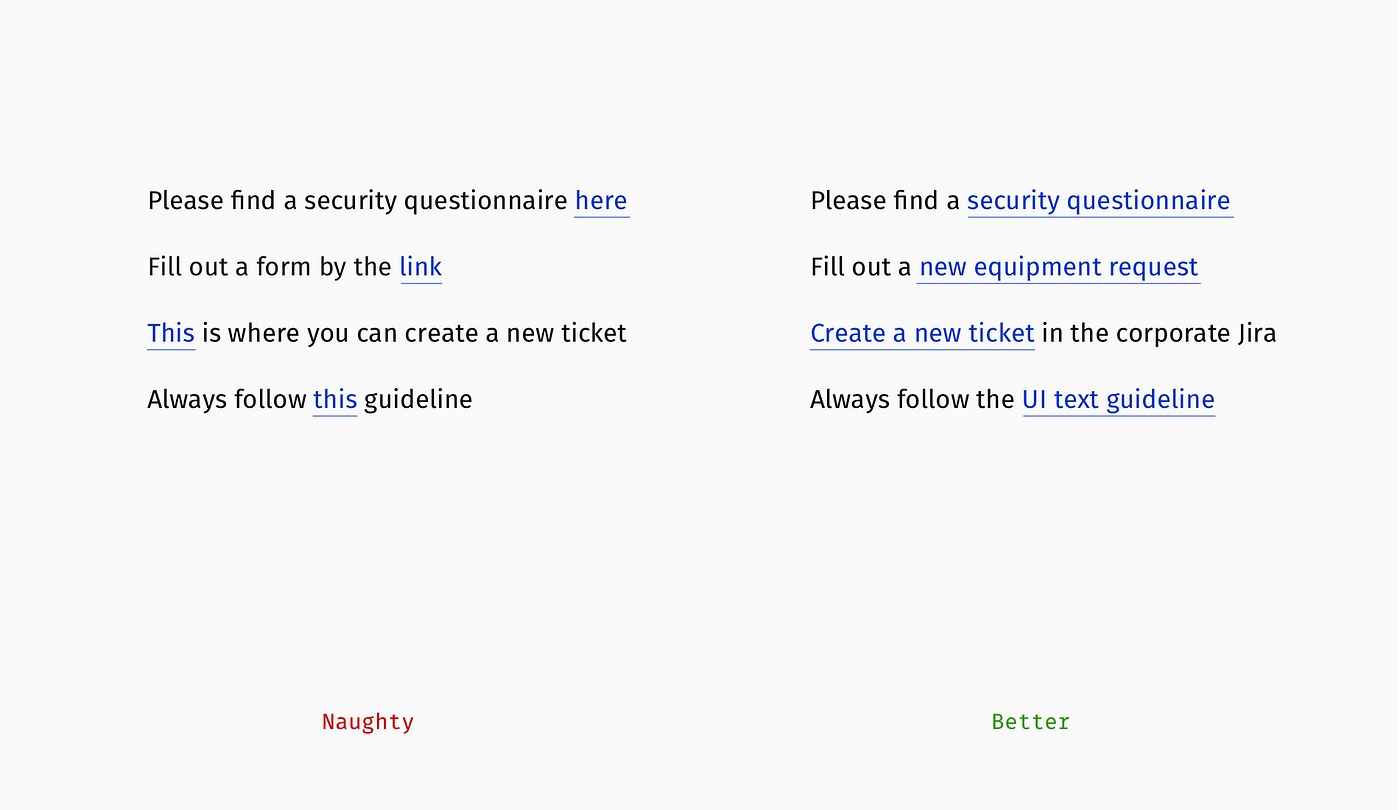This screenshot has height=810, width=1400.
Task: Click the text 'is where you can create a new ticket'
Action: [414, 333]
